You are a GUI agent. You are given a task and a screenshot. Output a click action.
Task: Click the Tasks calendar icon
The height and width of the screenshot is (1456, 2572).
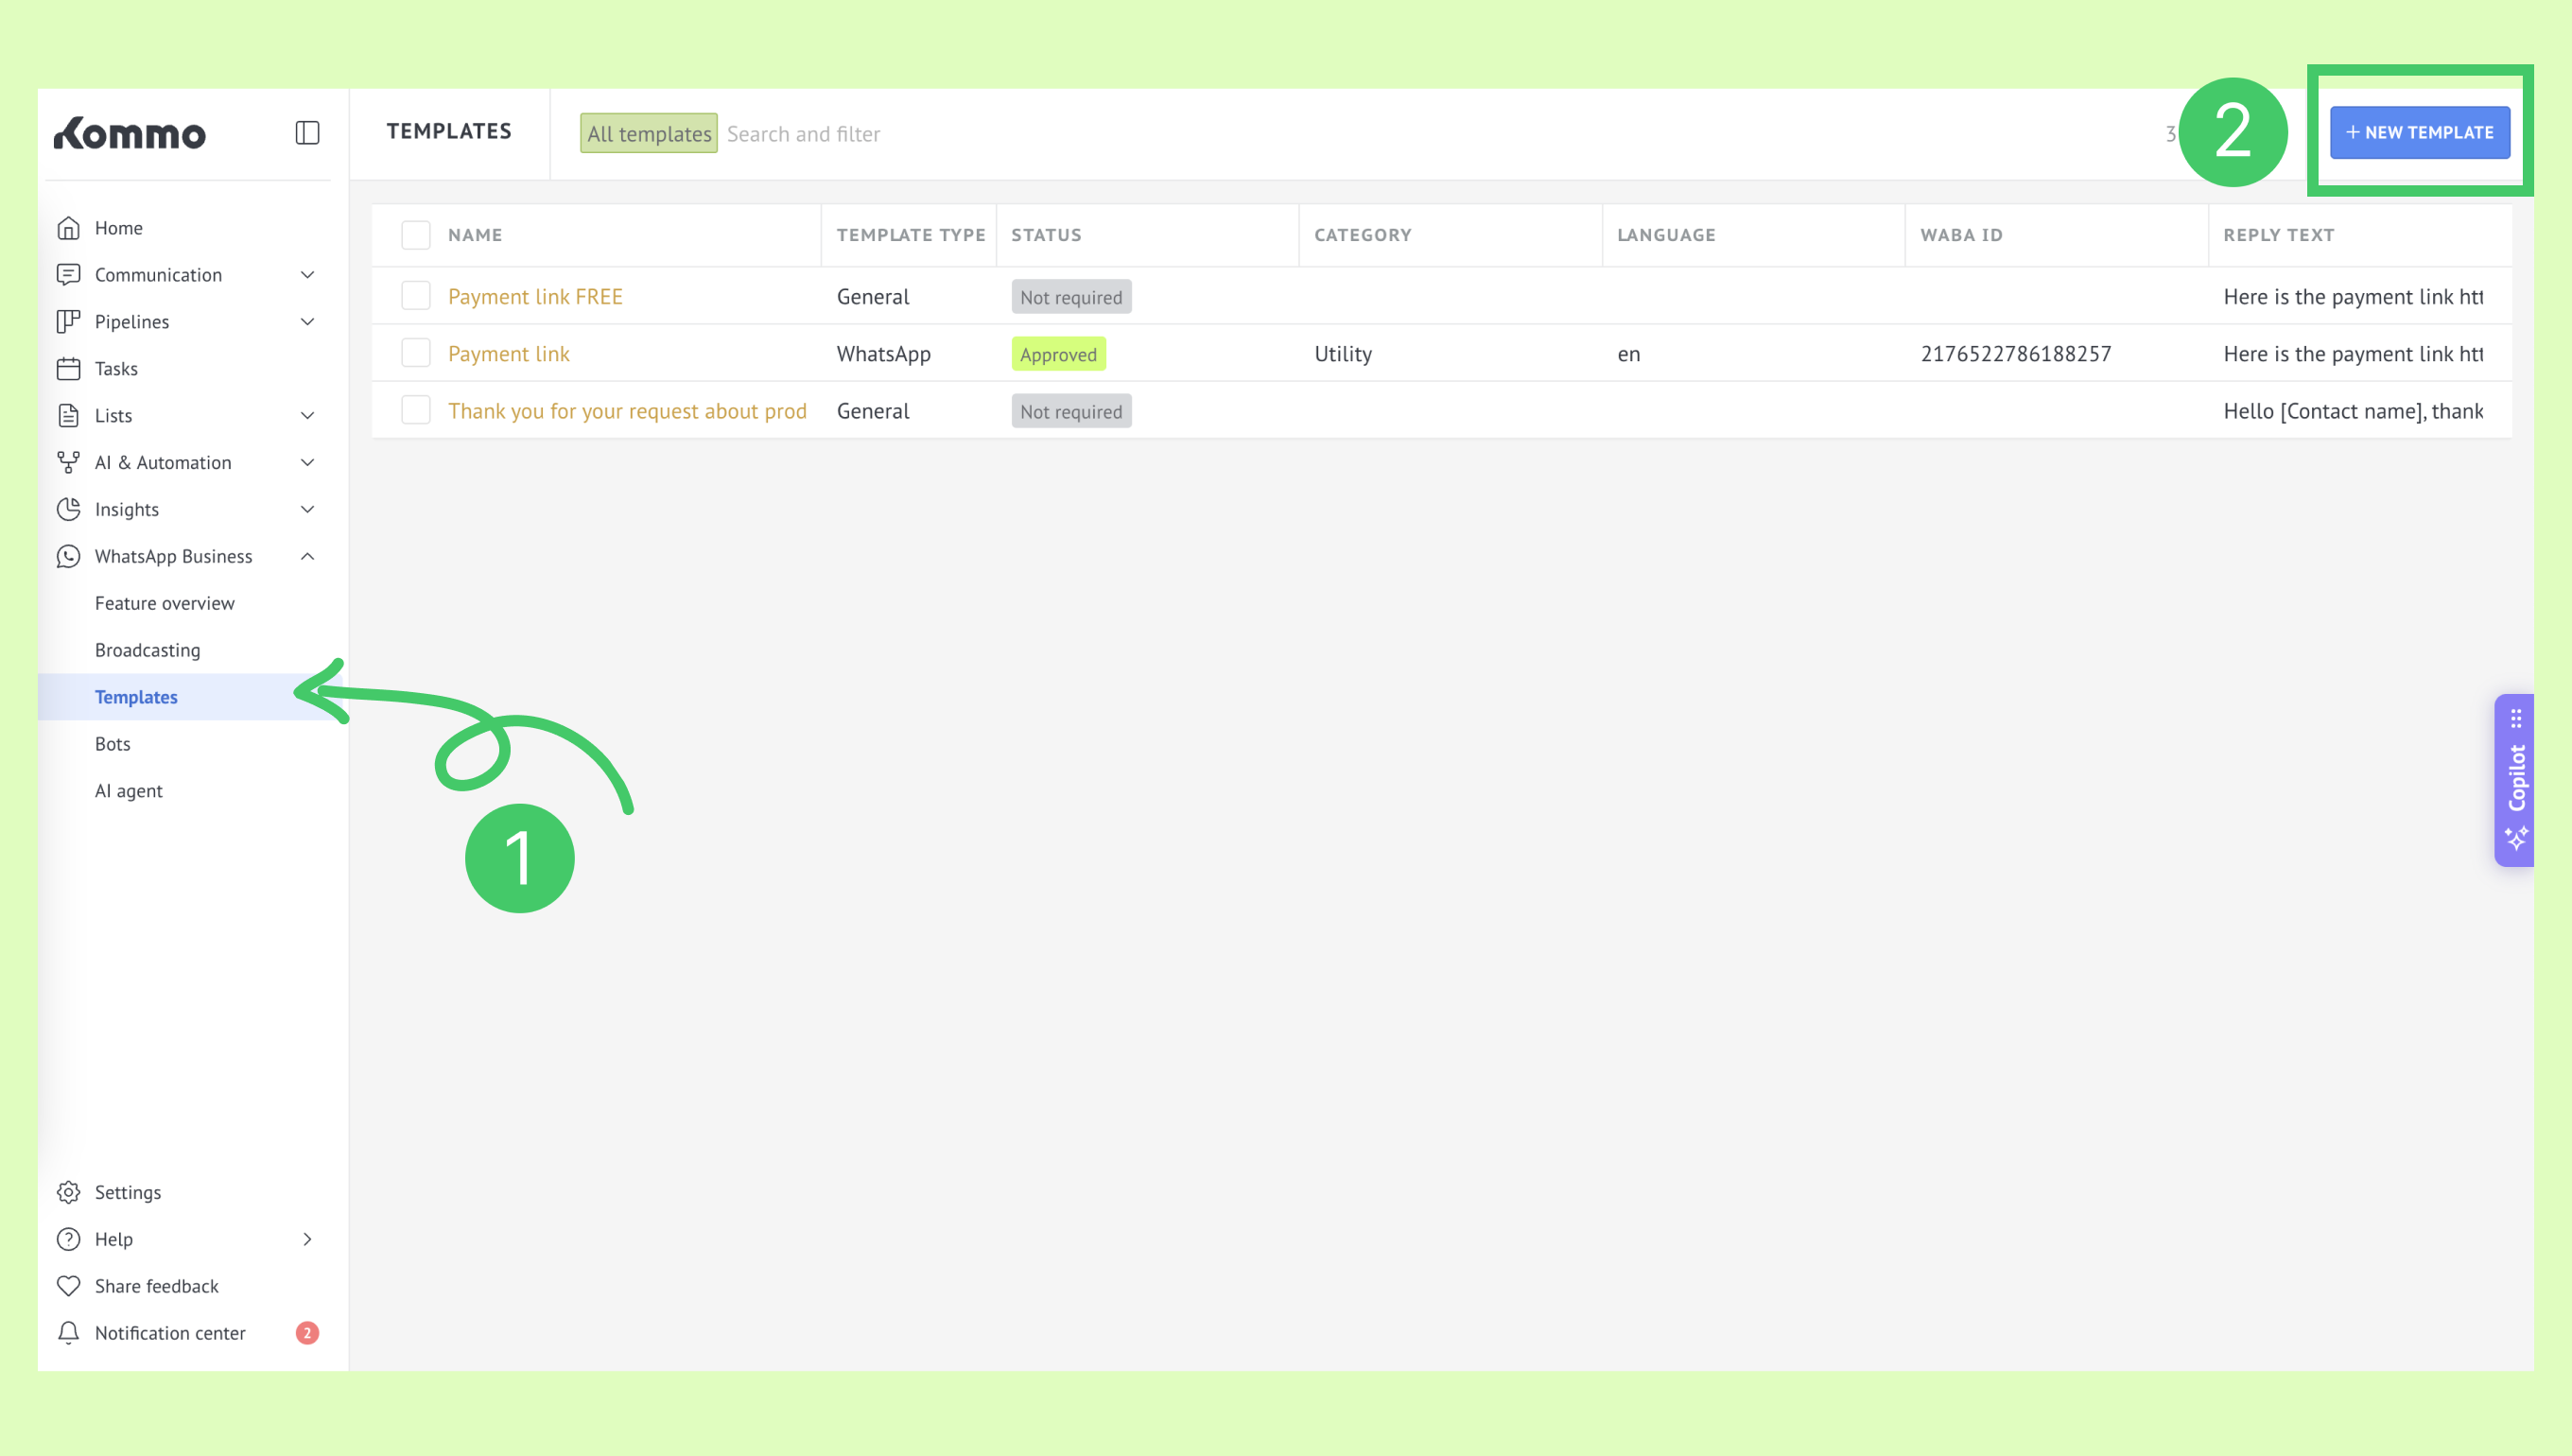[68, 369]
